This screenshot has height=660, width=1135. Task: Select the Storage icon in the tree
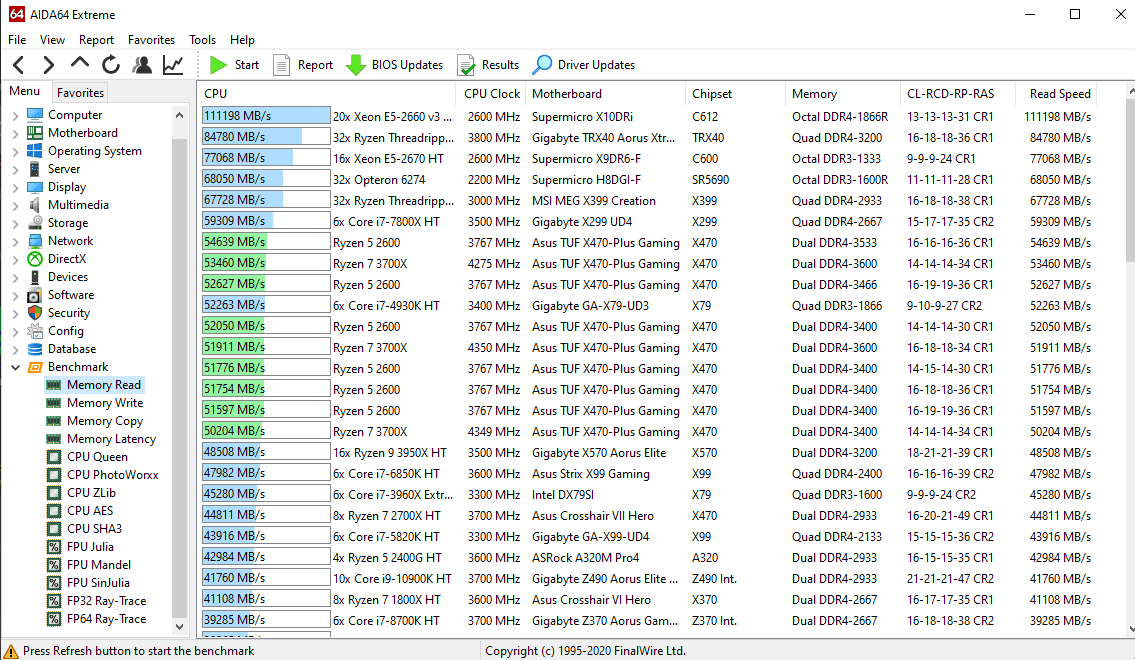tap(35, 223)
